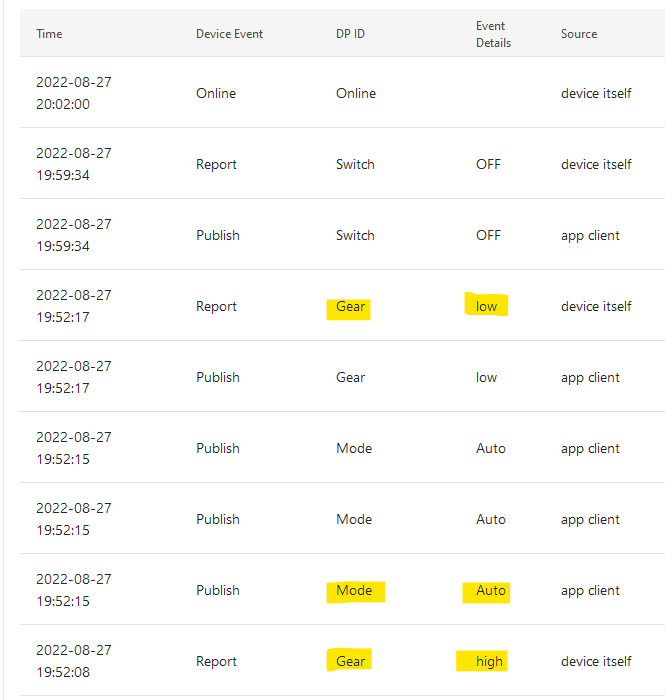Screen dimensions: 665x700
Task: Select the 20:02:00 timestamp cell
Action: (74, 93)
